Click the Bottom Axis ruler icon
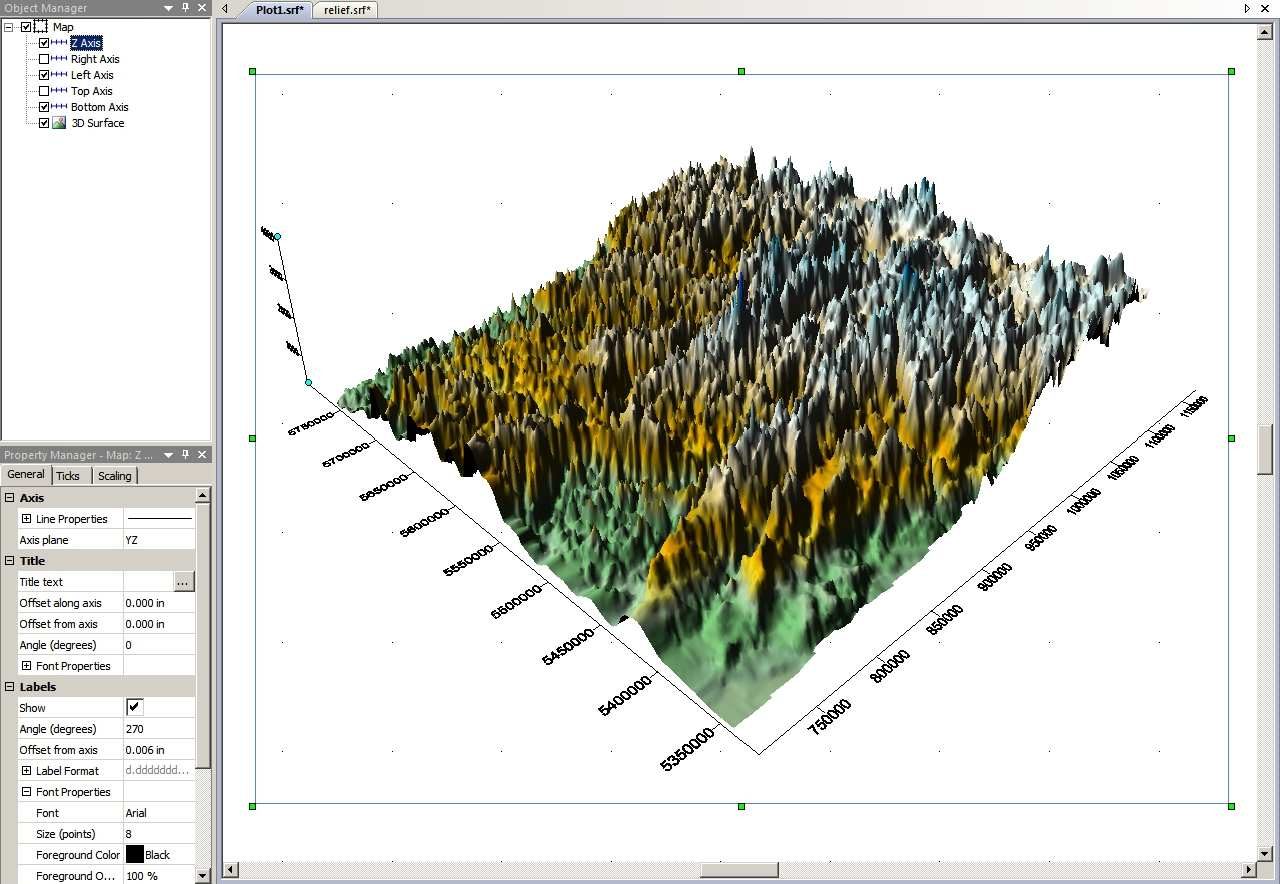Image resolution: width=1280 pixels, height=884 pixels. pos(59,107)
